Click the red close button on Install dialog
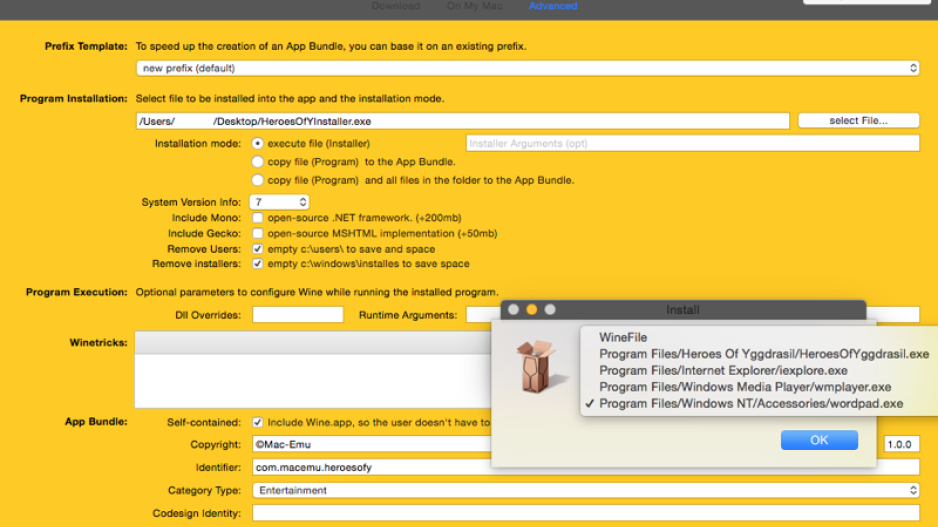Viewport: 938px width, 527px height. pos(514,310)
